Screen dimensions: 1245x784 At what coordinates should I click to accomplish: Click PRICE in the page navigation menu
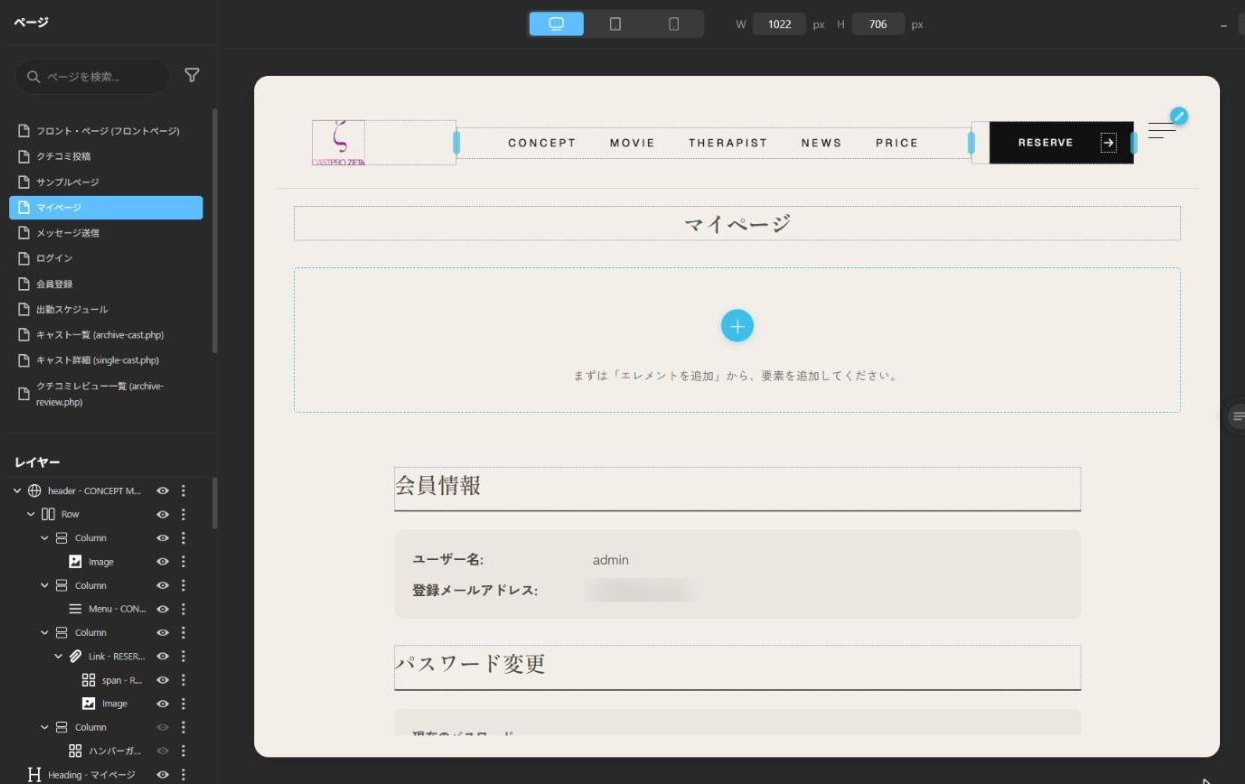coord(897,143)
